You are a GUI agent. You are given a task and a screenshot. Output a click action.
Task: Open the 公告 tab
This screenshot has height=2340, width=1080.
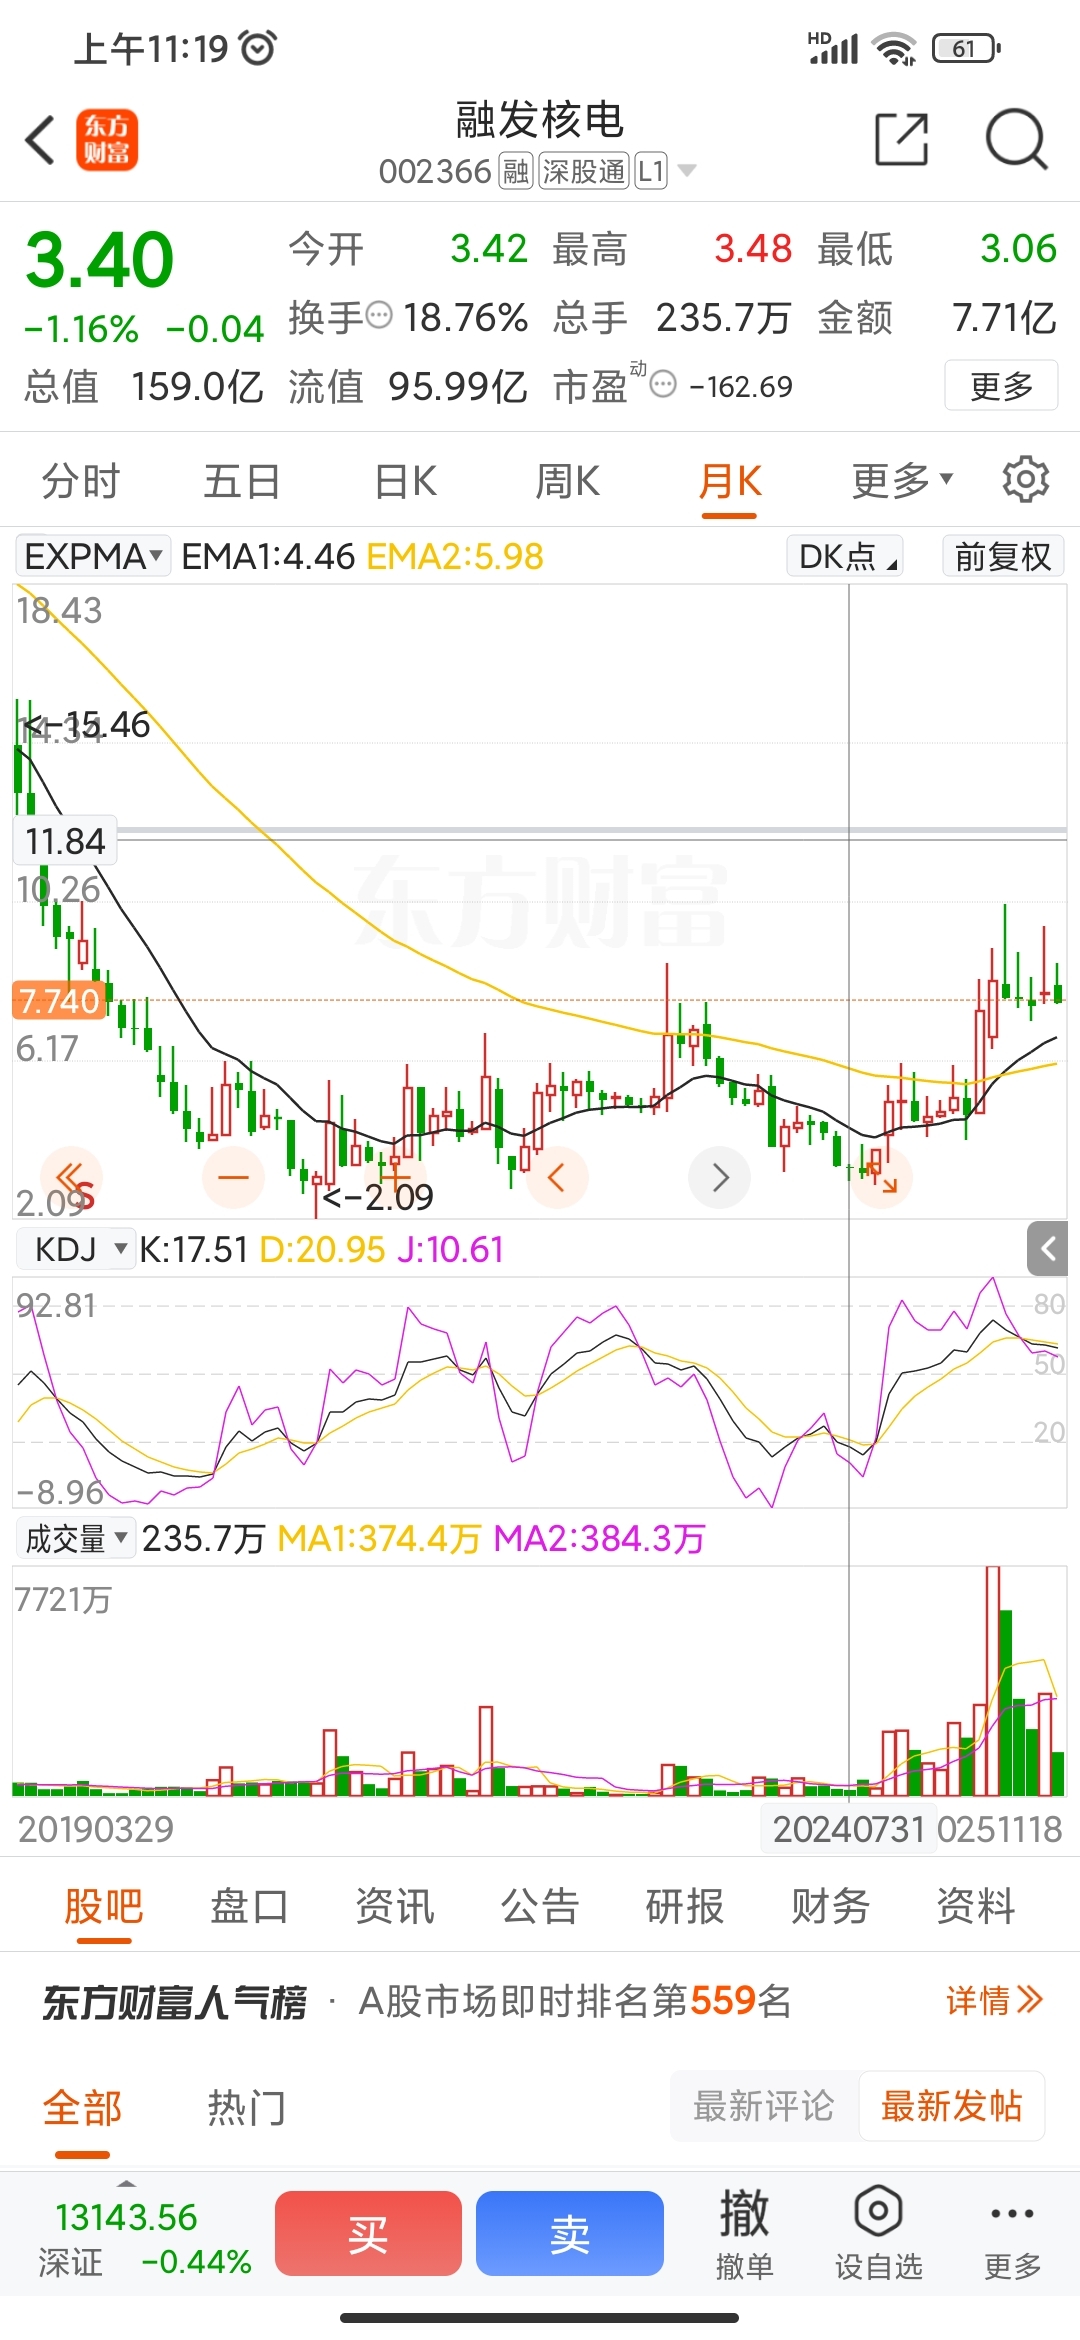point(540,1905)
